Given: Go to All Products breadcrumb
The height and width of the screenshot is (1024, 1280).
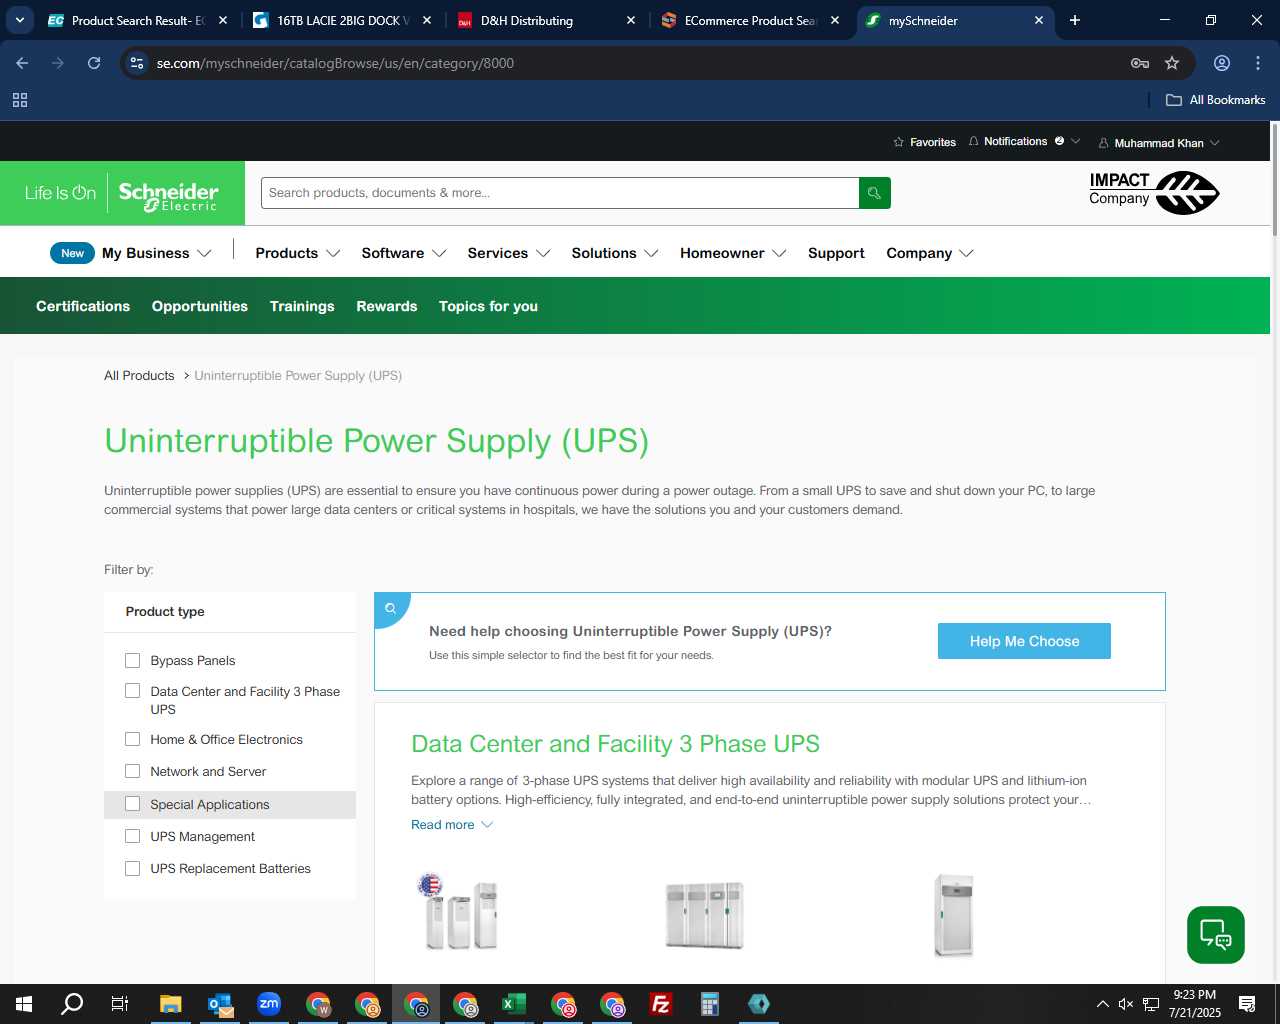Looking at the screenshot, I should (x=139, y=376).
